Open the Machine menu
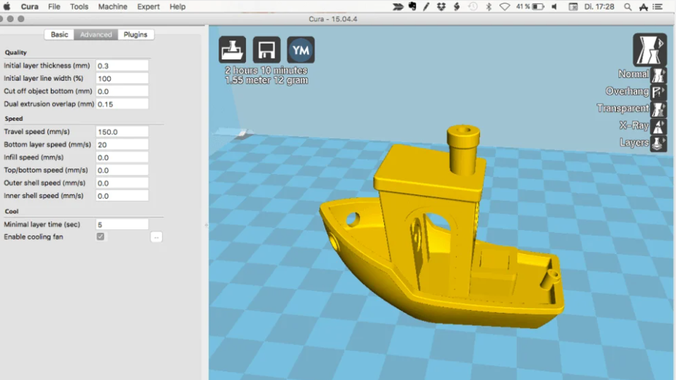Viewport: 676px width, 380px height. click(113, 6)
